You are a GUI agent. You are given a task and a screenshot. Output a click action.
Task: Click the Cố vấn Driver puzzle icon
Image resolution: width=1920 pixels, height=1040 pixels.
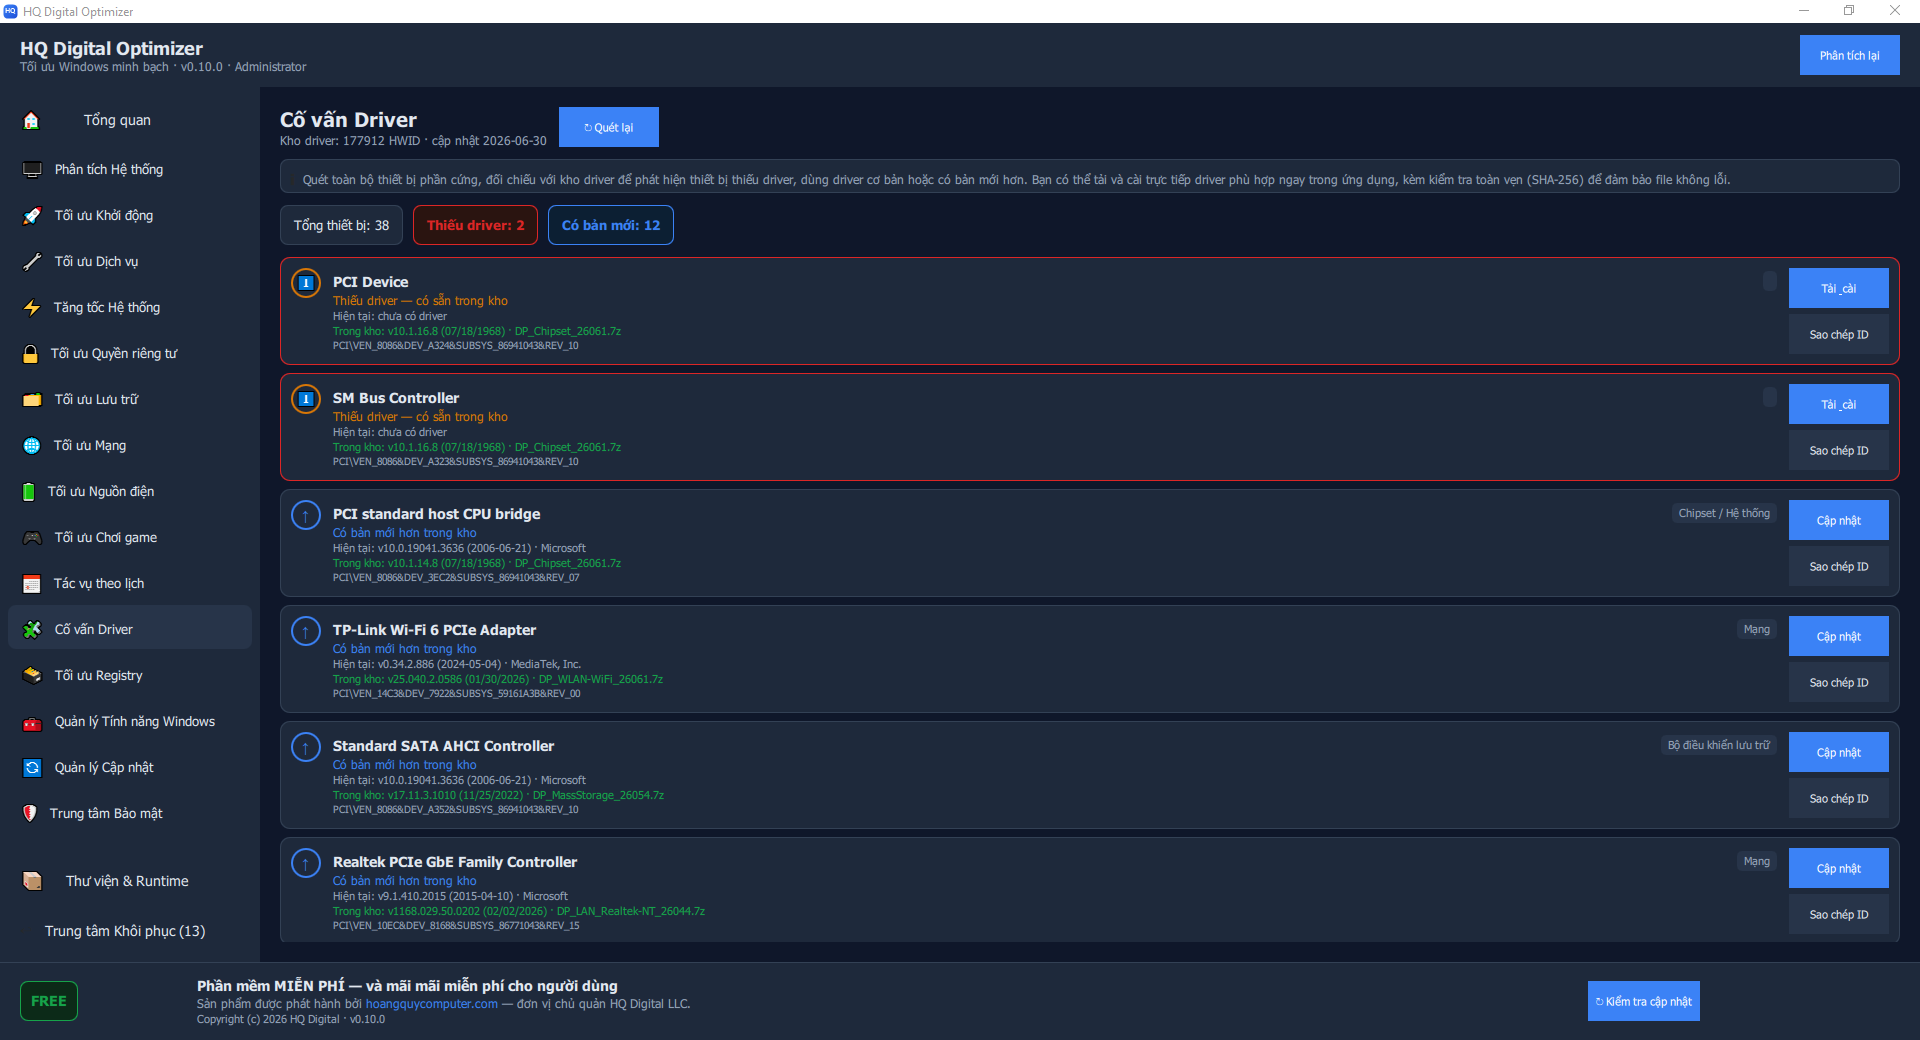coord(32,630)
